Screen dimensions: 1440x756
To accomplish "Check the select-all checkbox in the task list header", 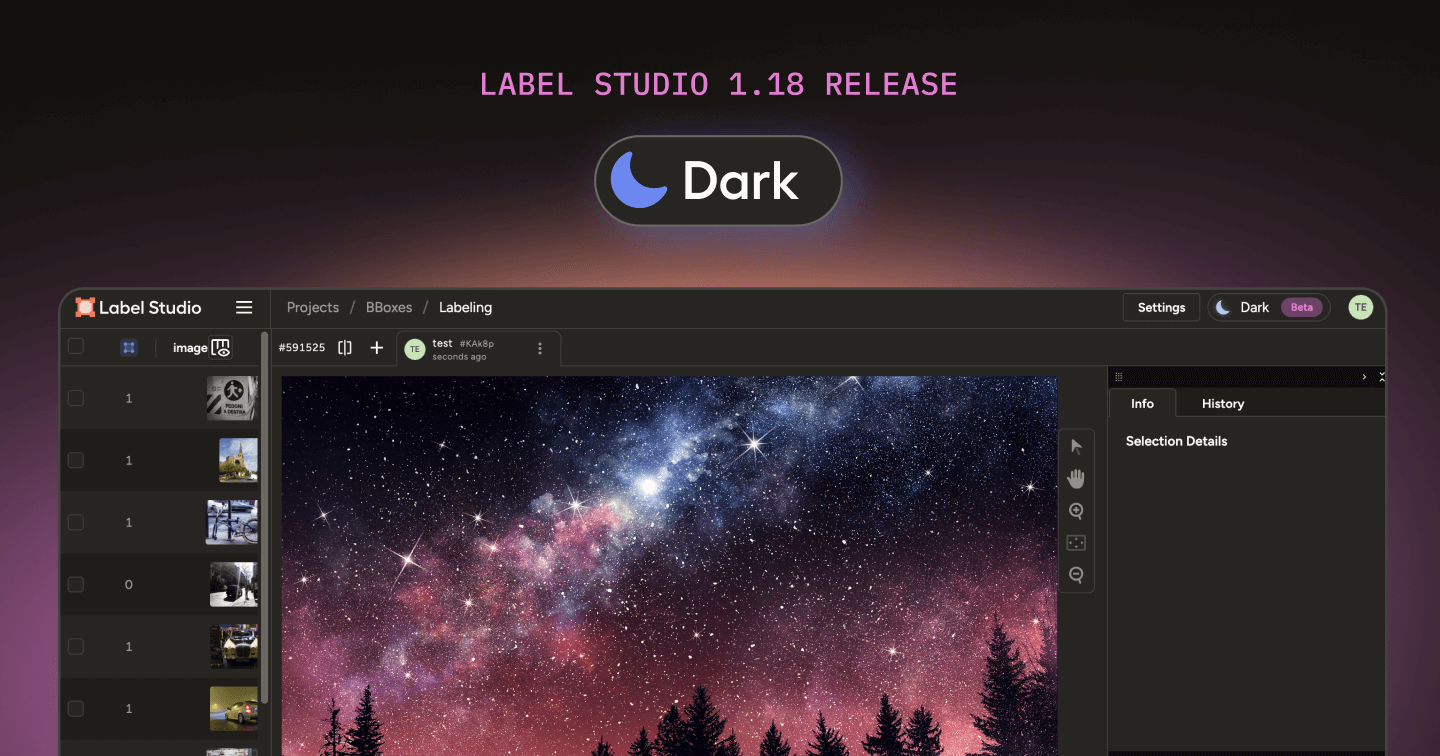I will coord(75,345).
